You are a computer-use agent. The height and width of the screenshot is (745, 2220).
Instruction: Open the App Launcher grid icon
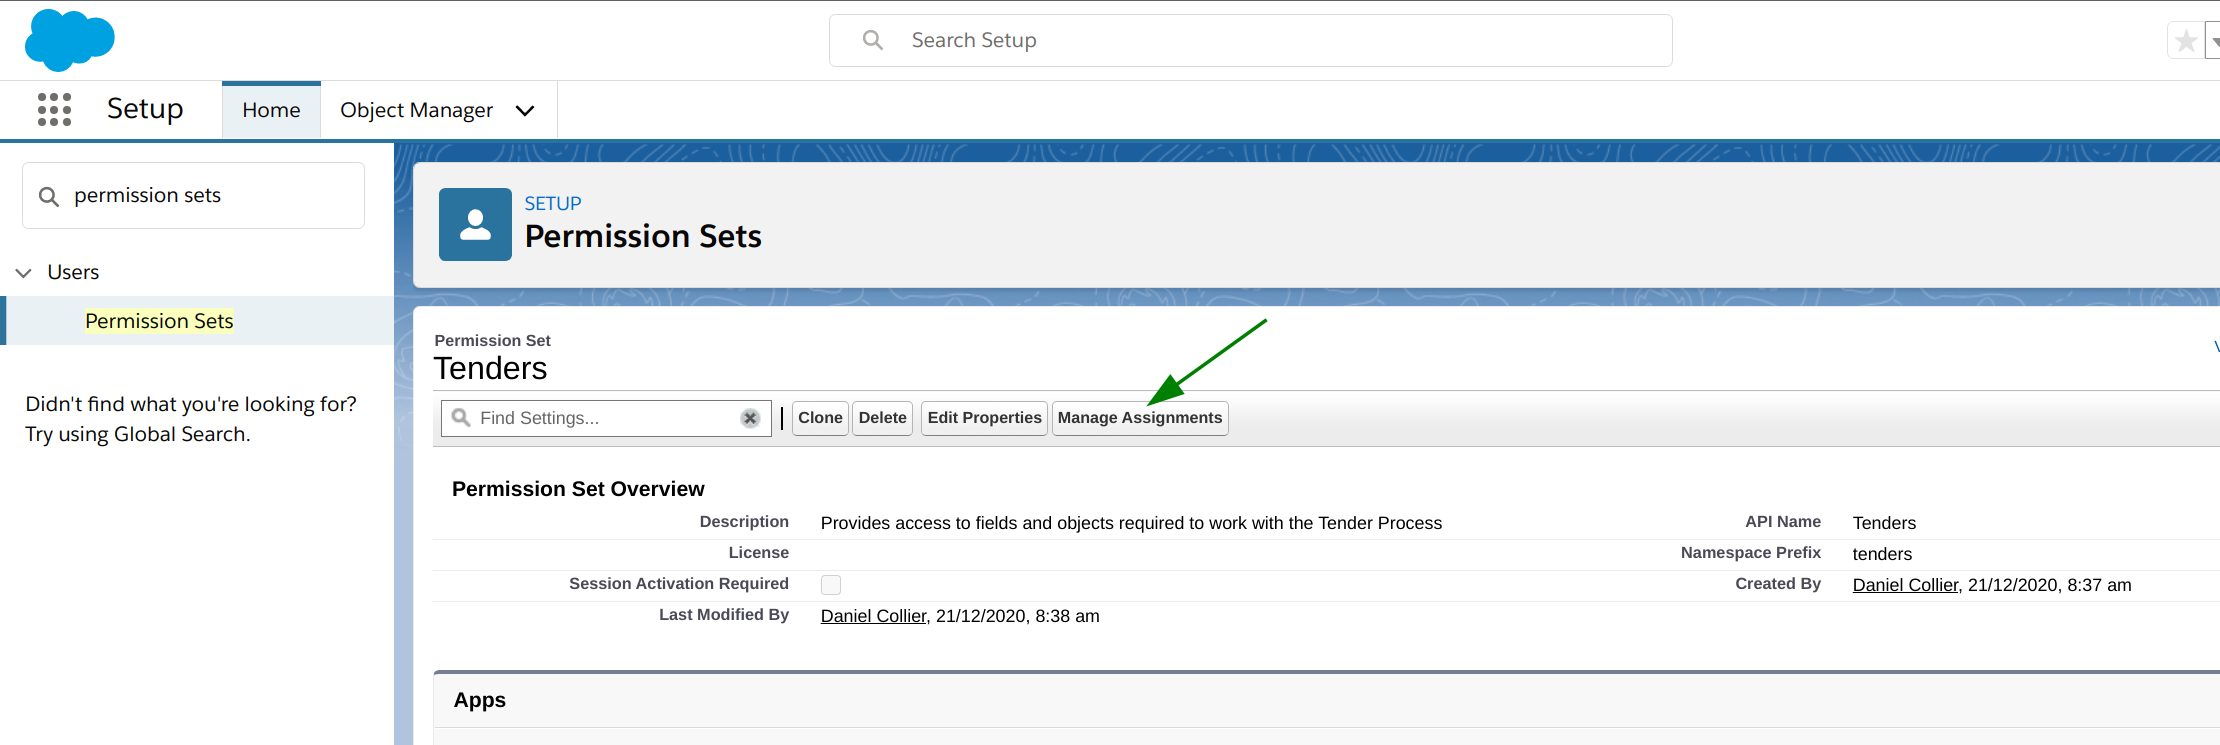tap(54, 109)
